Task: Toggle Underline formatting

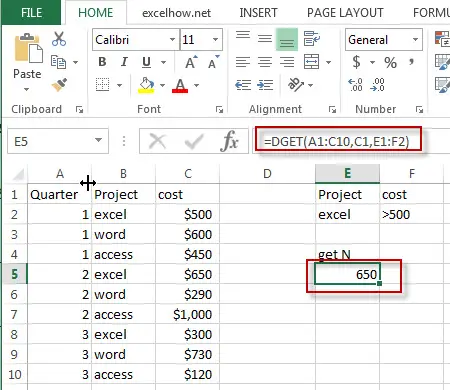Action: 146,62
